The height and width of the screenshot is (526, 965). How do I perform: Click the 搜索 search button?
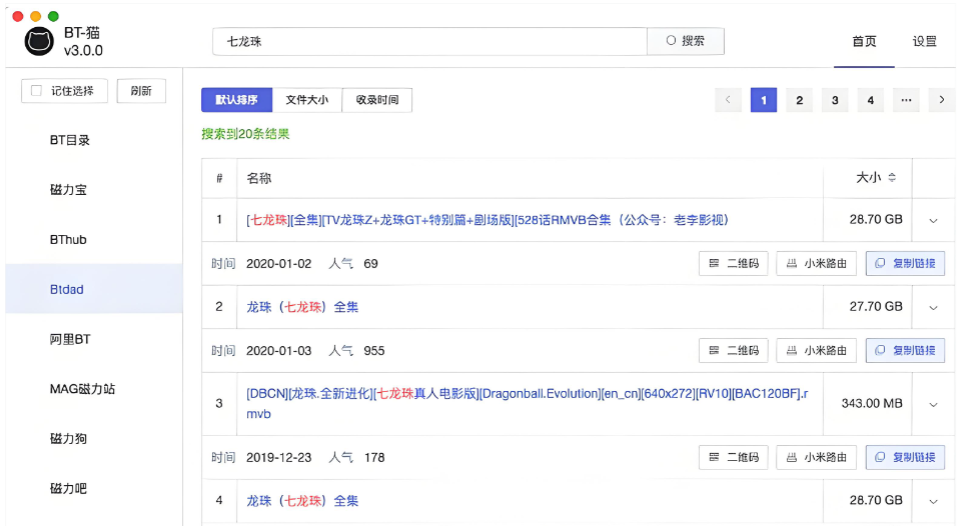coord(686,41)
